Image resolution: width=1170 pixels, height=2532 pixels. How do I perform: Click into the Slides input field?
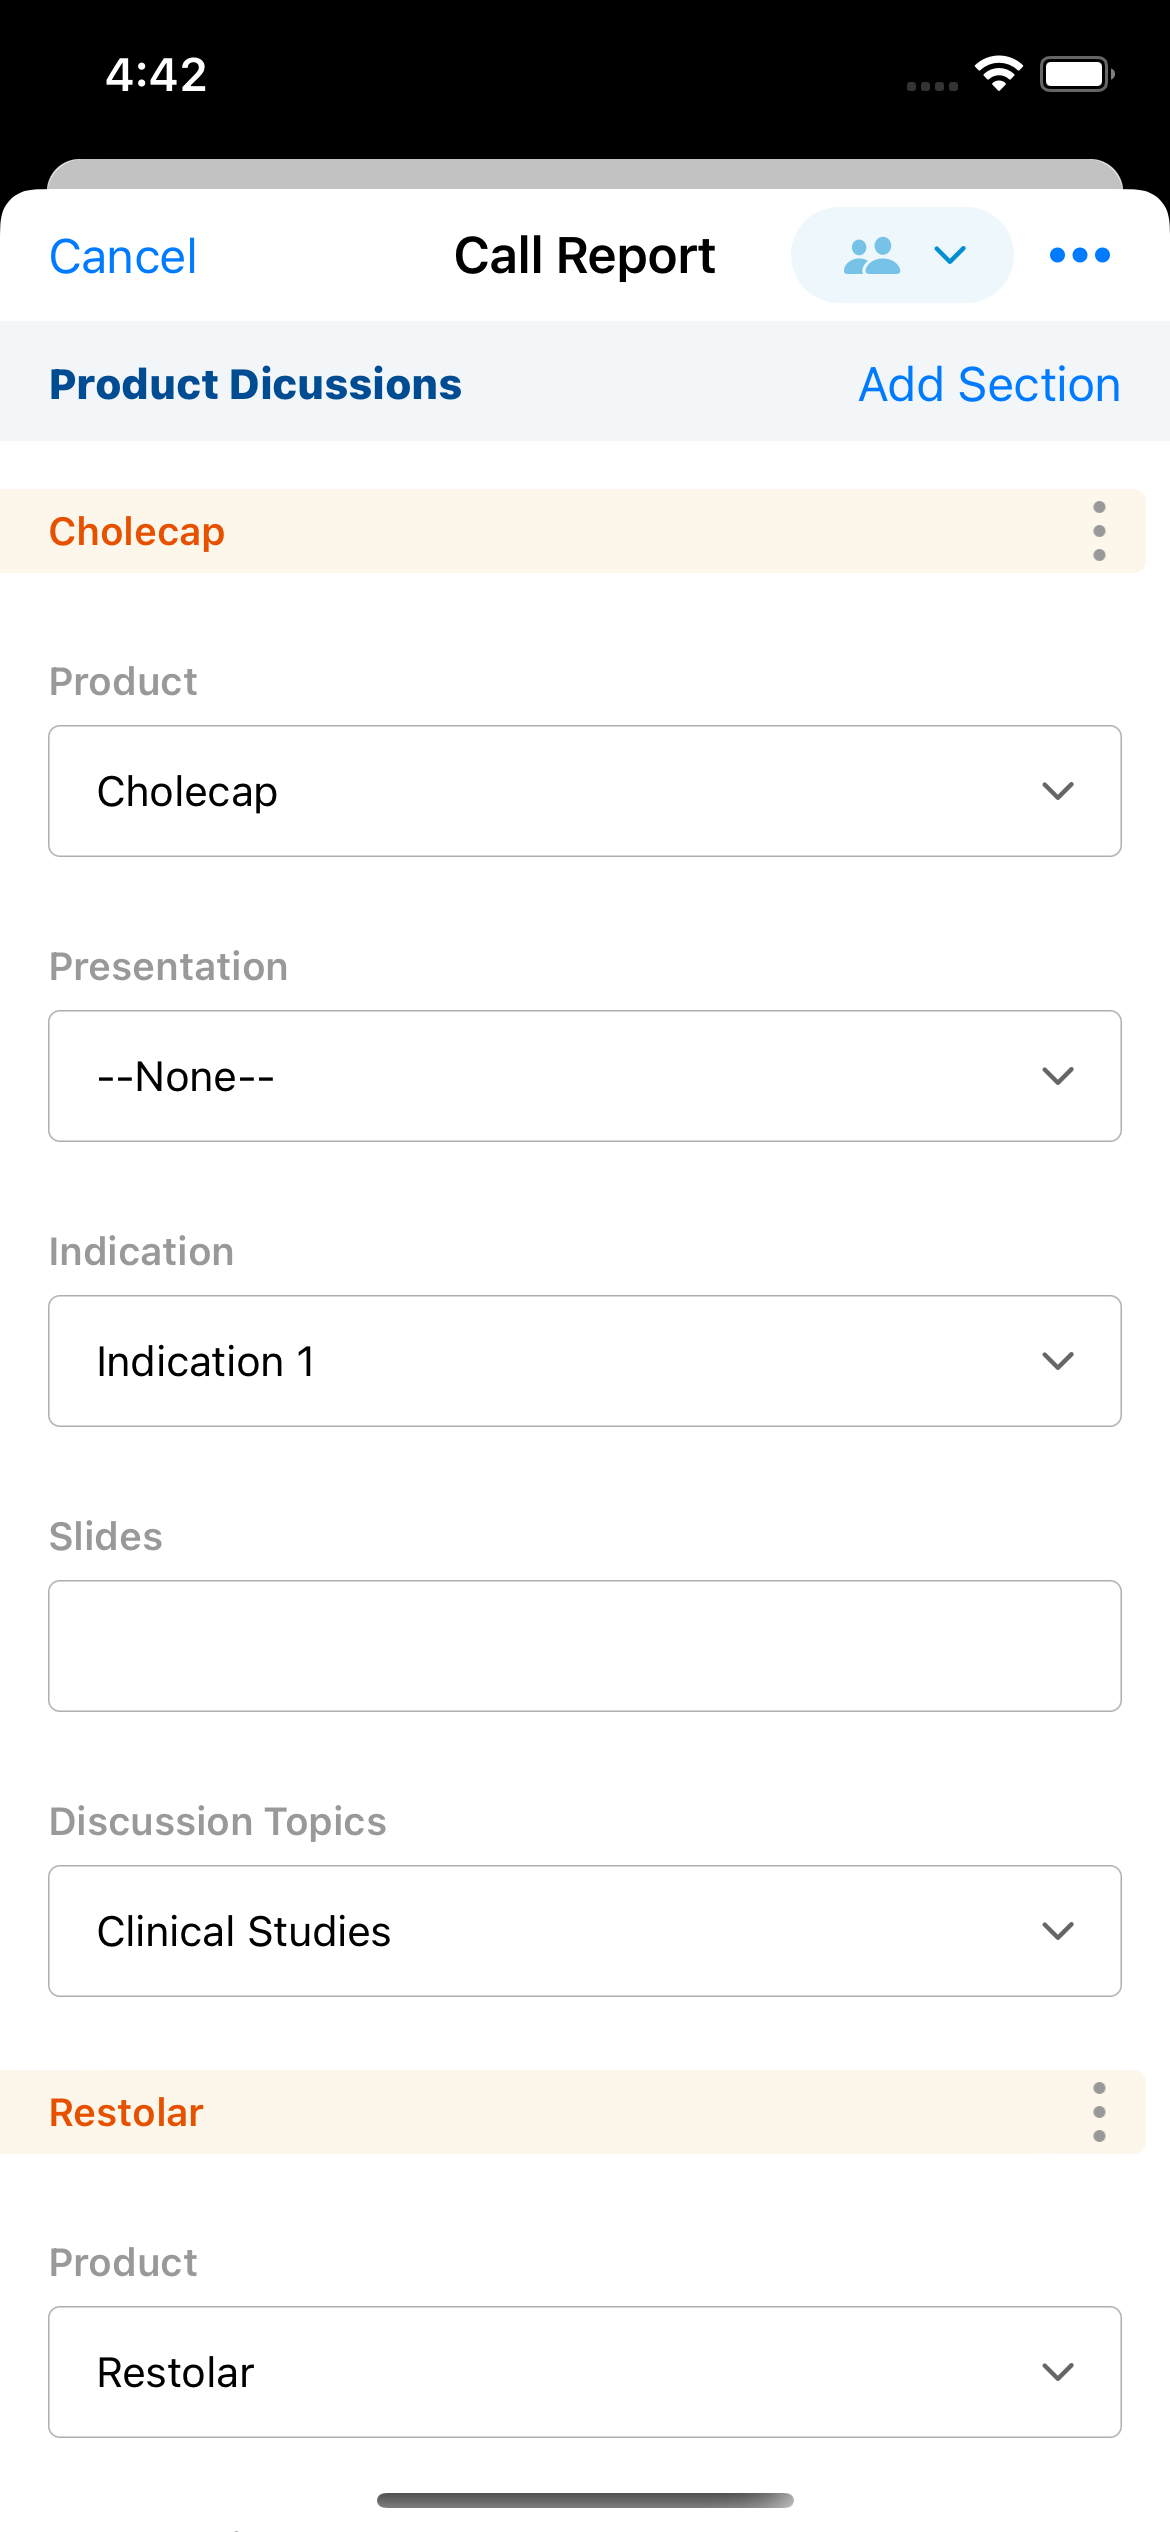(x=585, y=1646)
